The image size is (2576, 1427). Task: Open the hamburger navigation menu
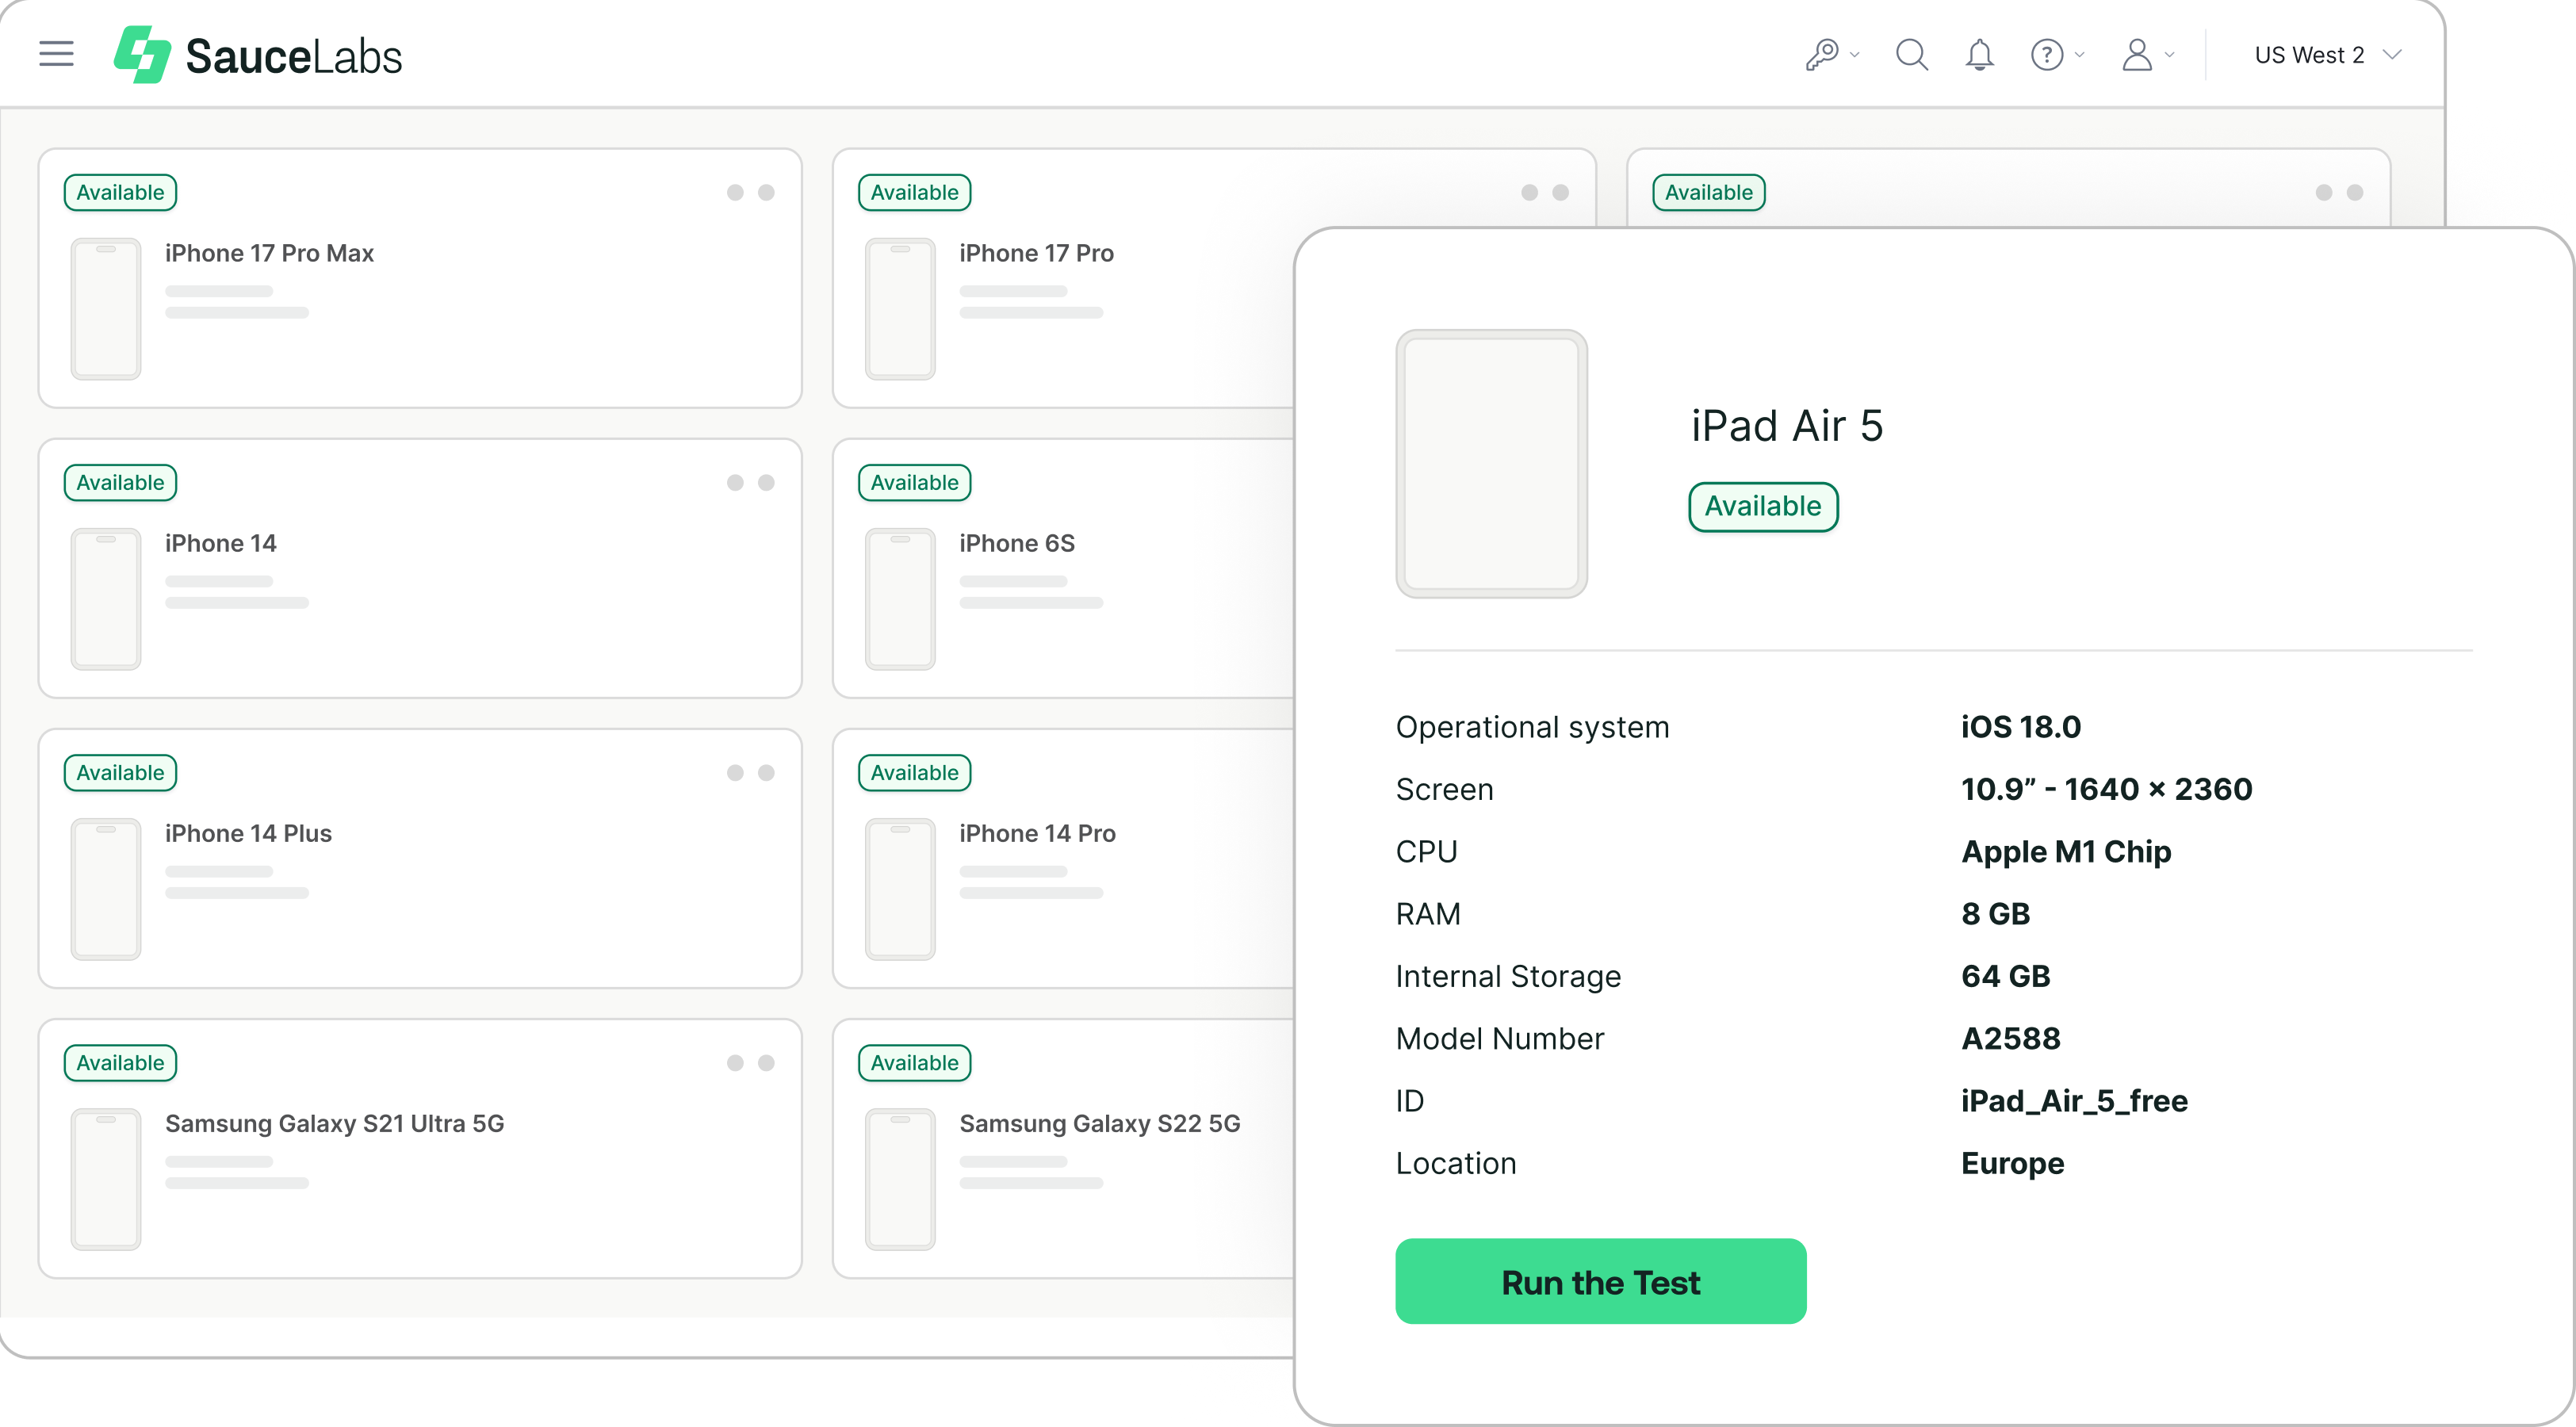click(56, 53)
